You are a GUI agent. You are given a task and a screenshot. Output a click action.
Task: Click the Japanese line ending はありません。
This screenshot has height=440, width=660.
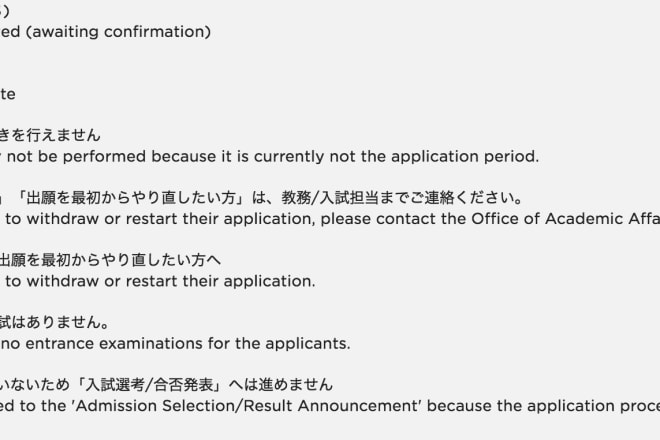(55, 322)
